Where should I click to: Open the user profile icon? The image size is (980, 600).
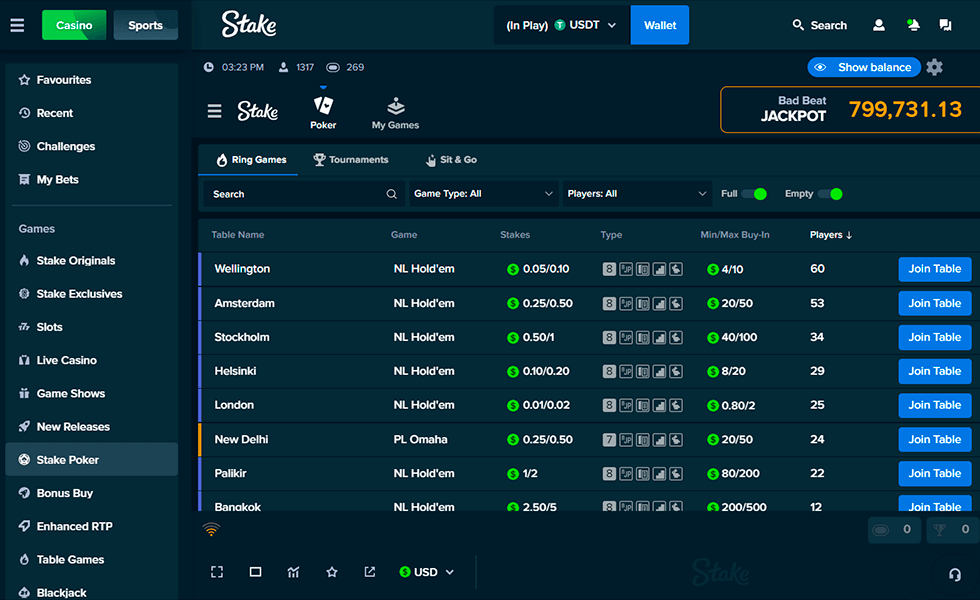[x=879, y=25]
